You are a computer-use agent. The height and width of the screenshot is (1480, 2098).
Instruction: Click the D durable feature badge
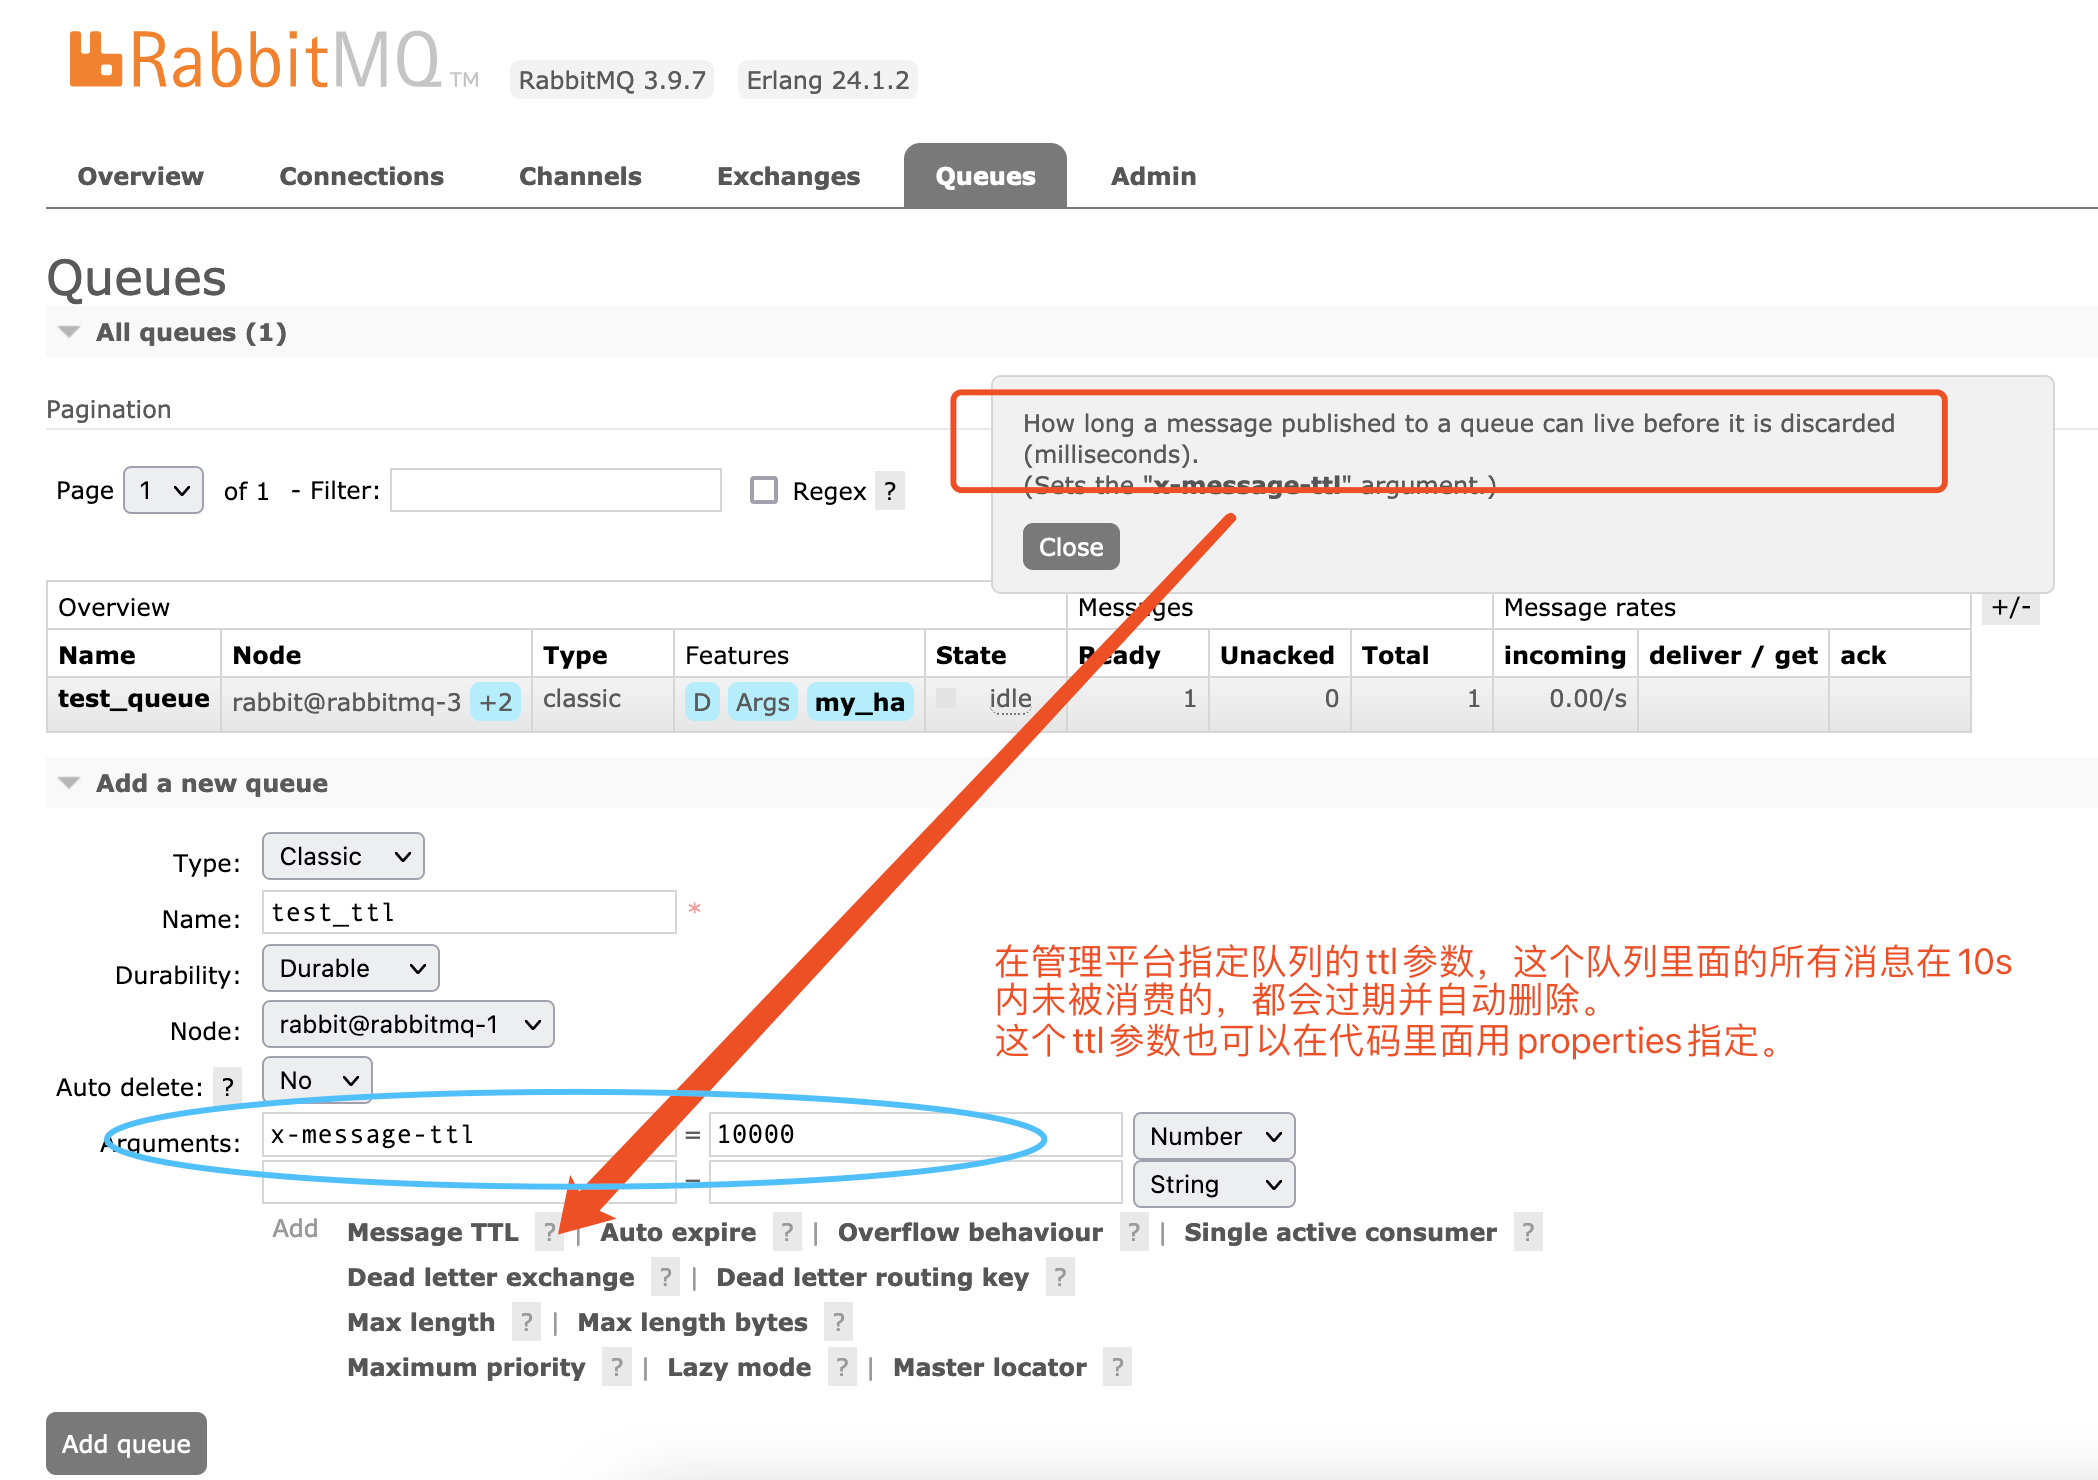[702, 702]
